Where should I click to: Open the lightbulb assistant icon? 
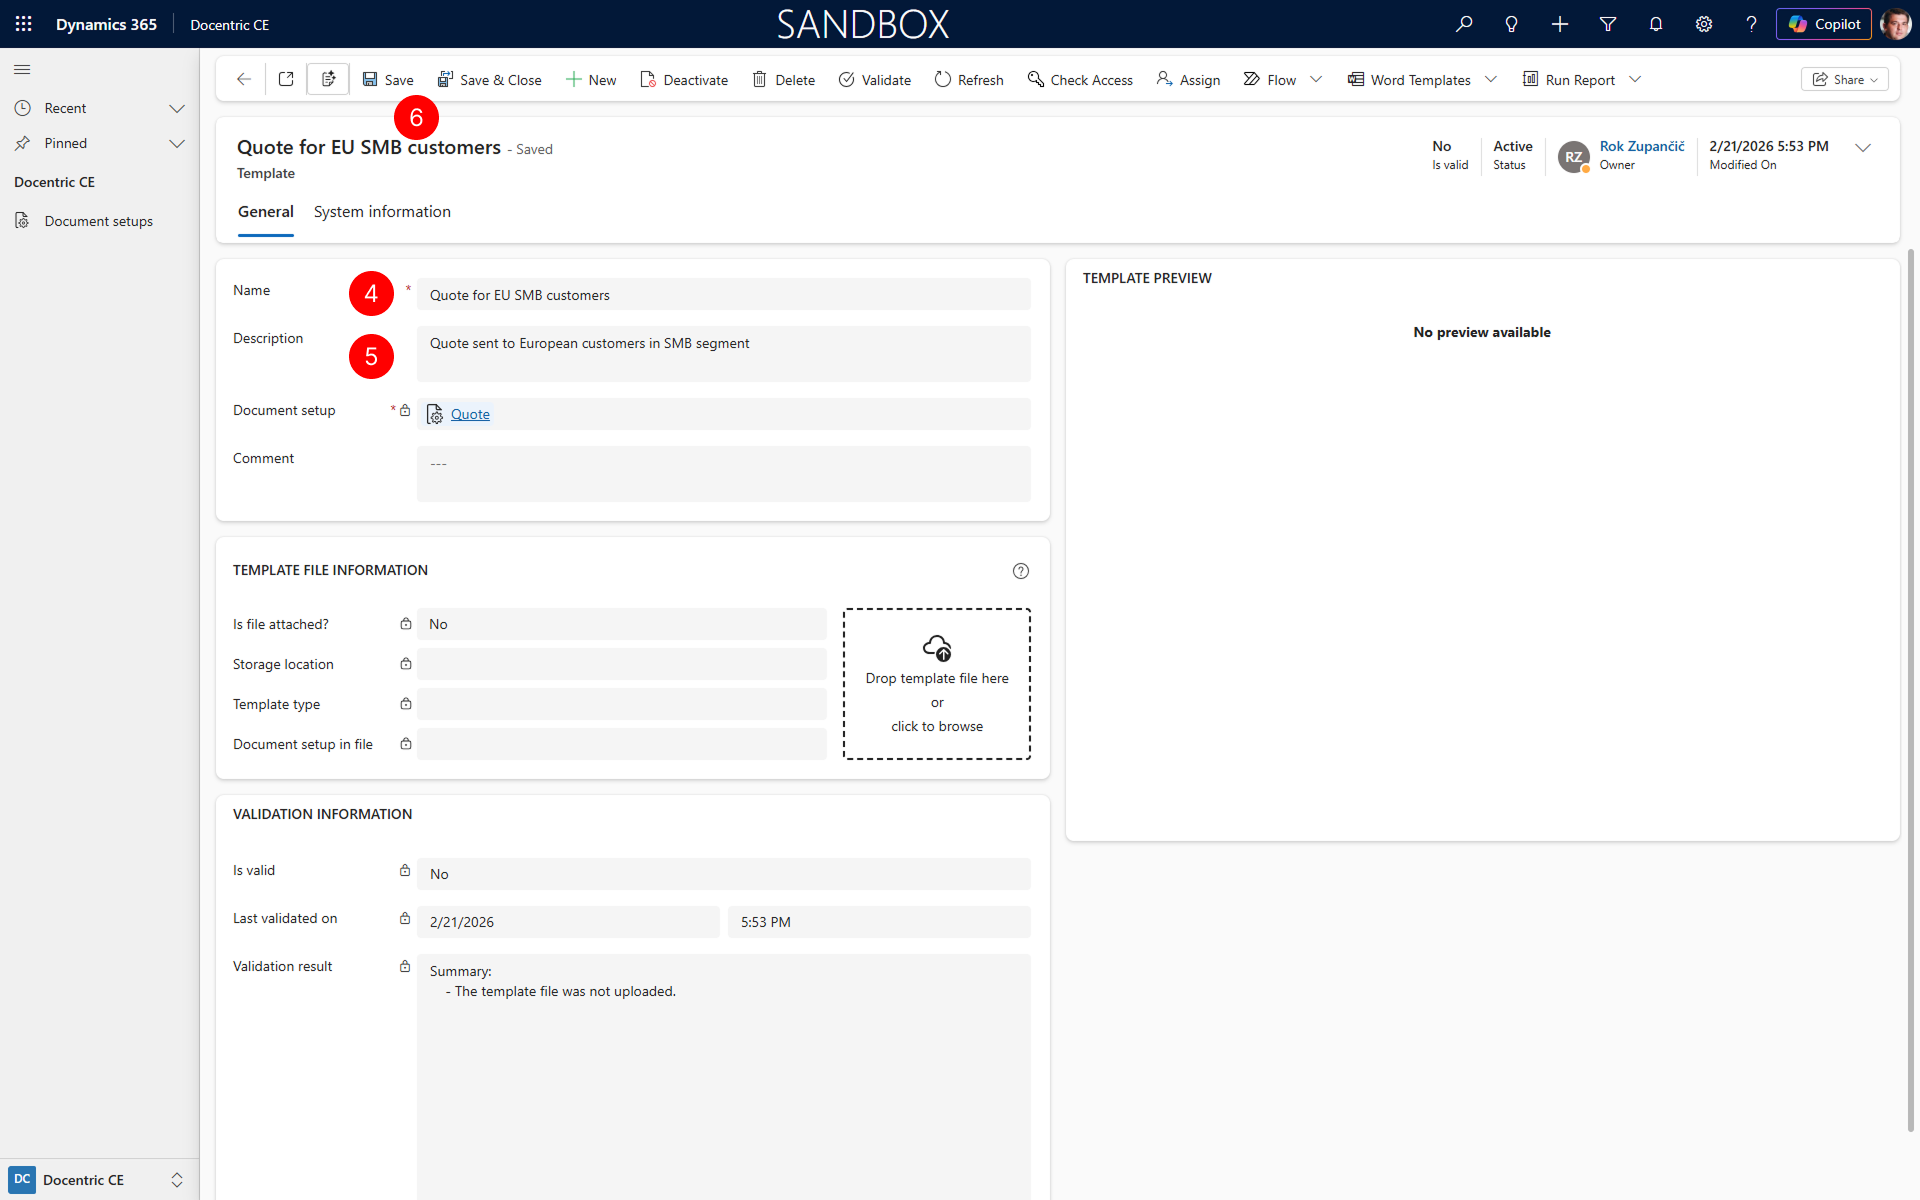[1512, 24]
